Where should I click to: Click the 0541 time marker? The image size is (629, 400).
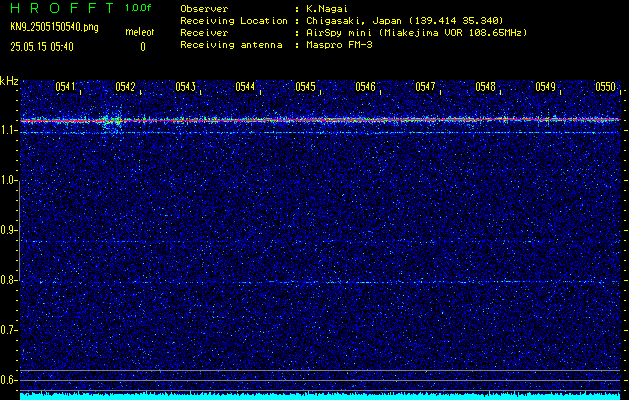[65, 87]
